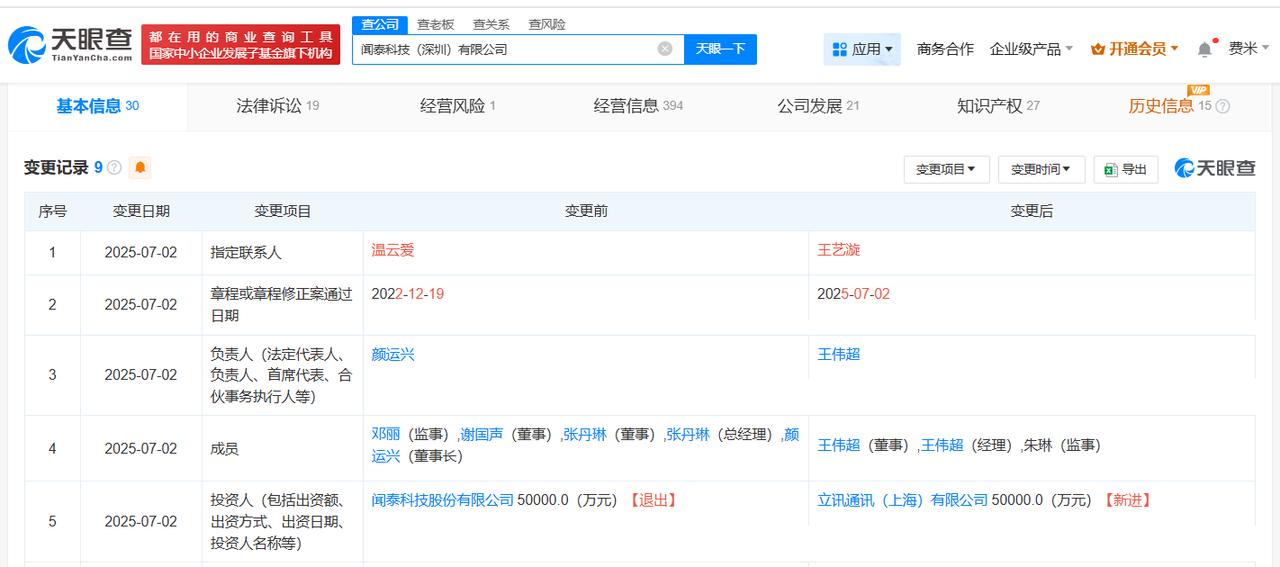Expand the 企业级产品 dropdown
The image size is (1280, 567).
click(1031, 49)
